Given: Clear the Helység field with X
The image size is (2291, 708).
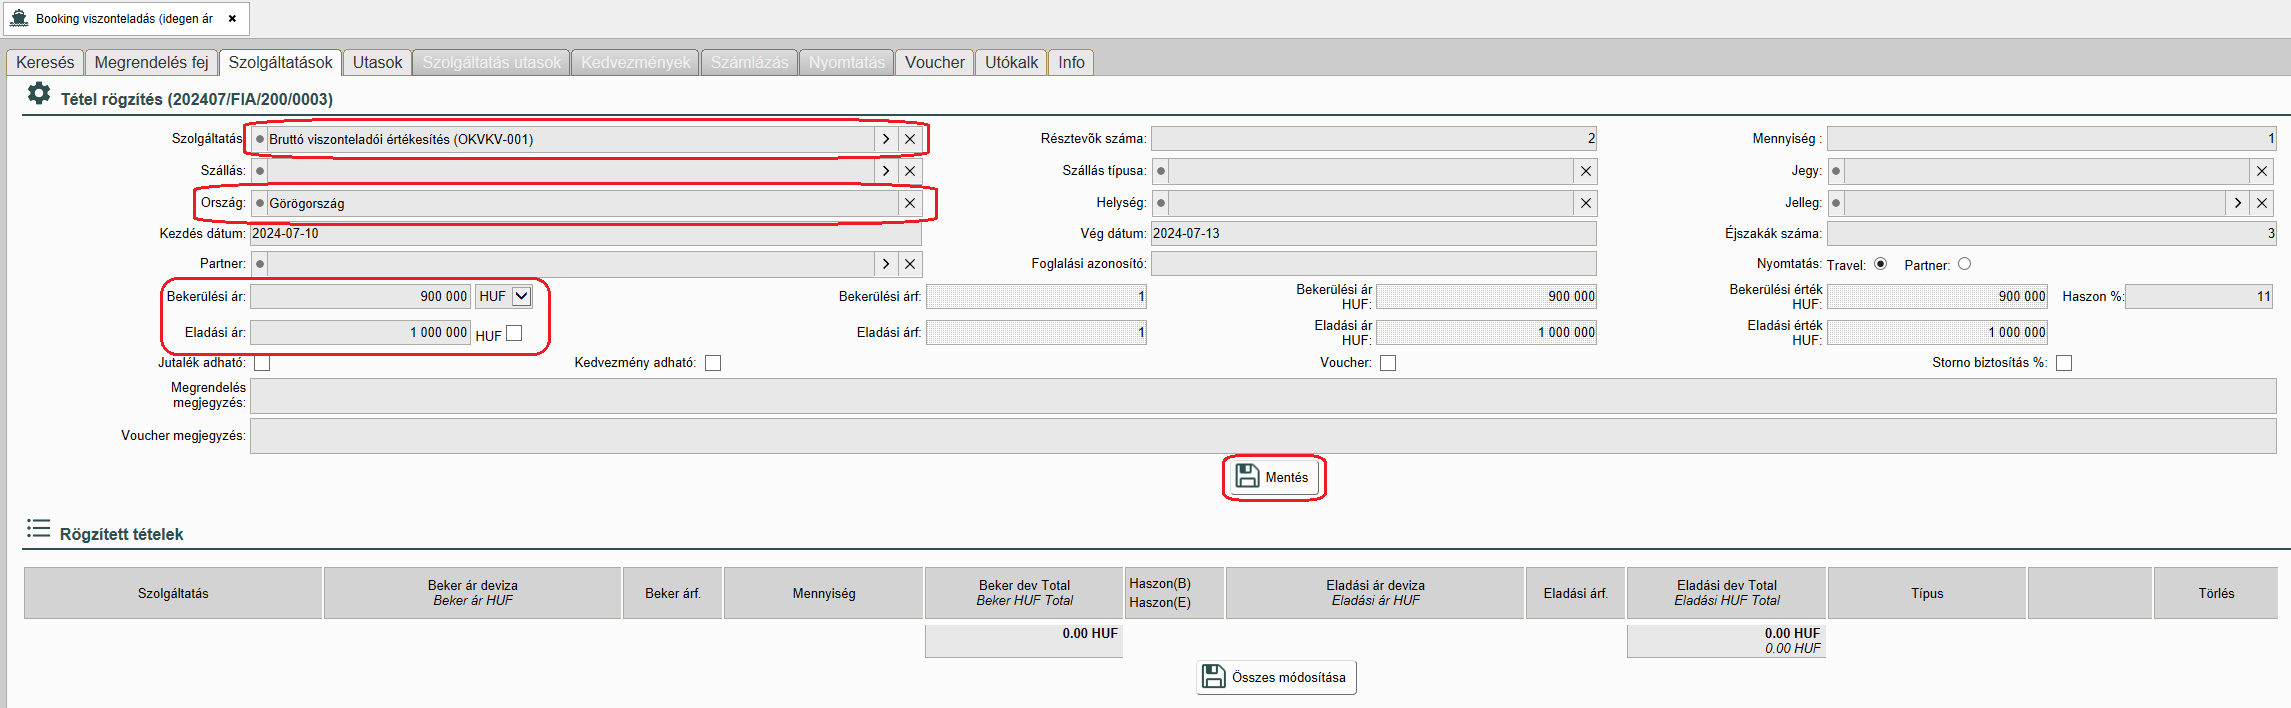Looking at the screenshot, I should pos(1585,203).
